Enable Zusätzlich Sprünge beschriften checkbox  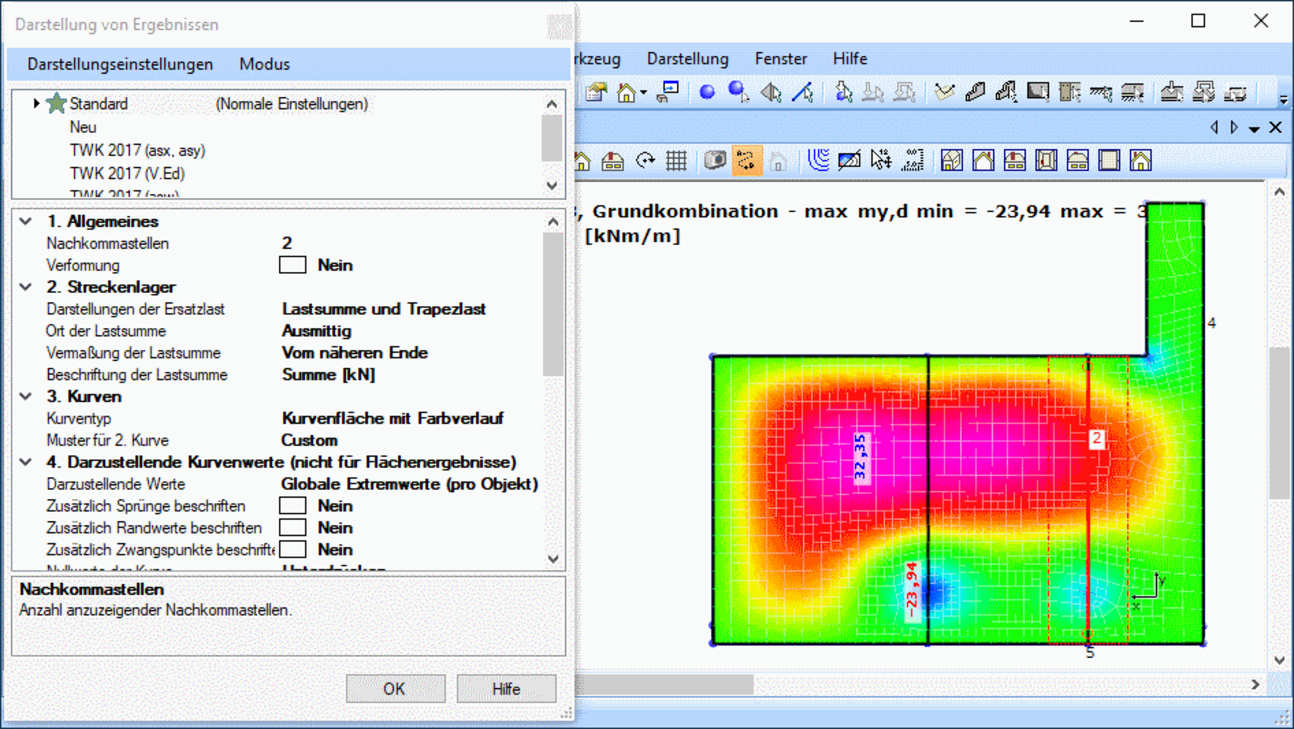coord(292,506)
